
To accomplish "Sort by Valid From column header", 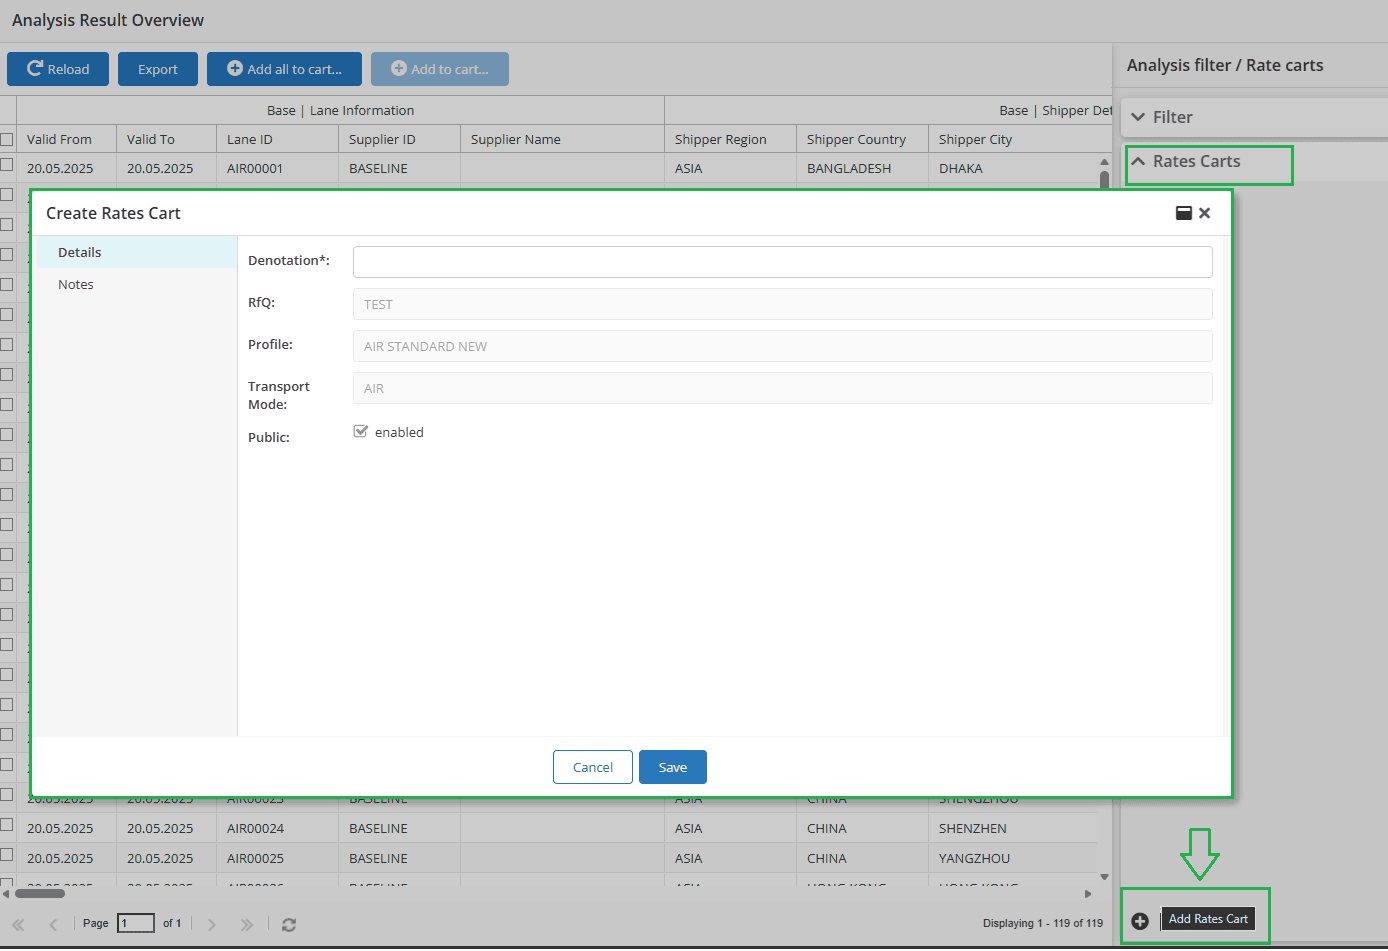I will (x=67, y=139).
